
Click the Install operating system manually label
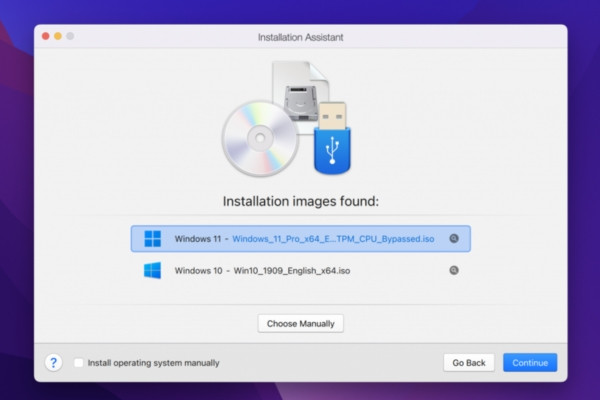[x=153, y=363]
